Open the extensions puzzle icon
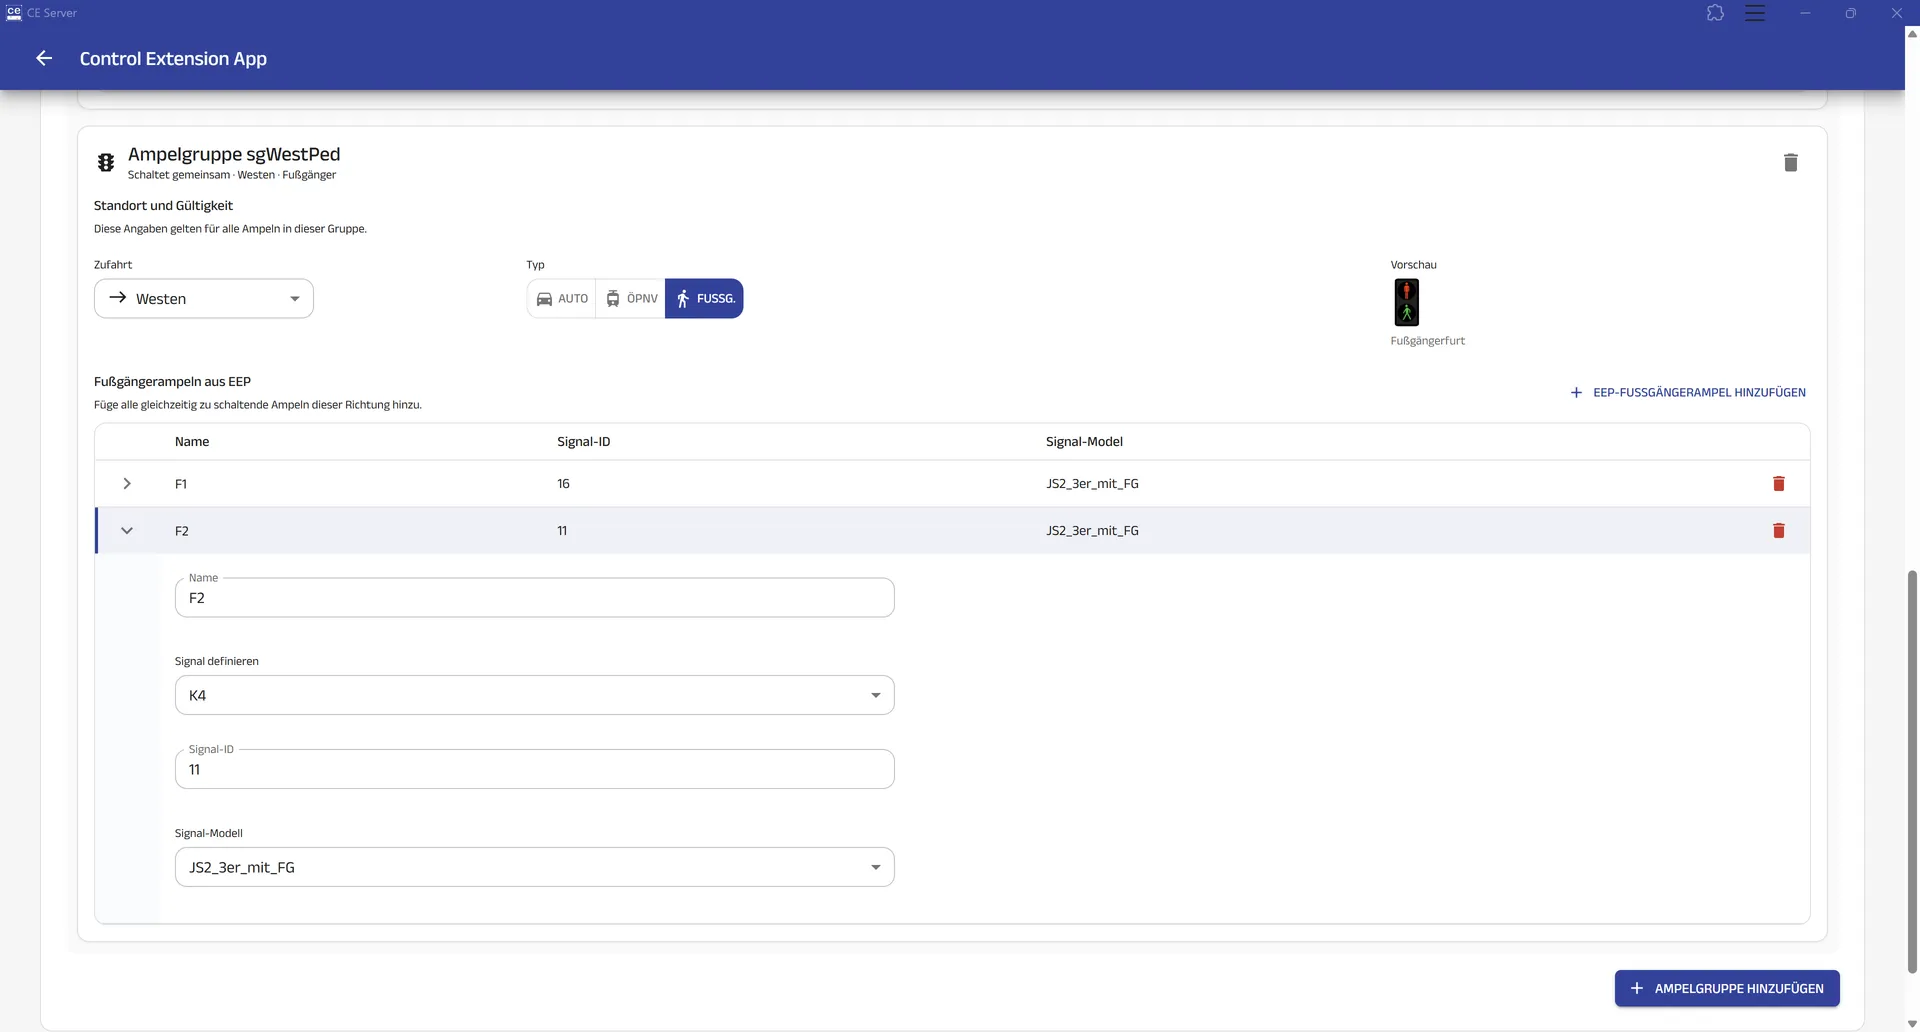Screen dimensions: 1920x1032 click(x=1715, y=13)
